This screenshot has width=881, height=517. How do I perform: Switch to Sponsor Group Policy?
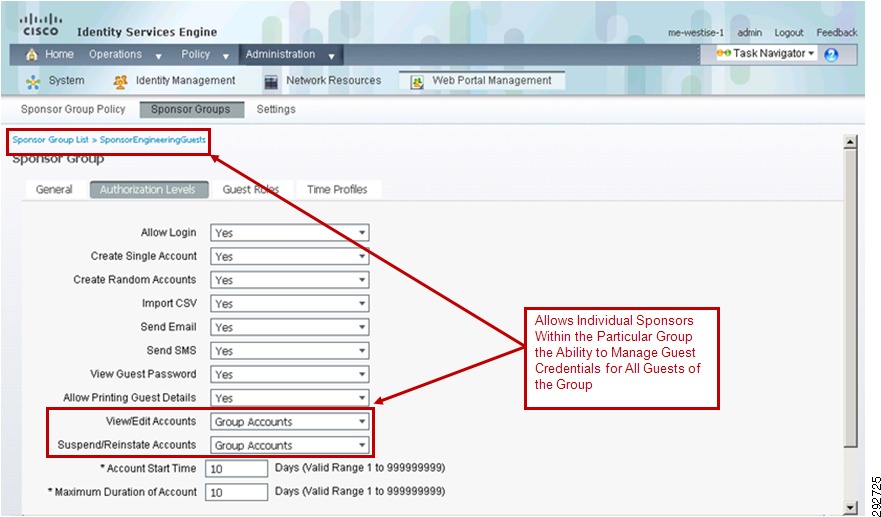point(73,109)
